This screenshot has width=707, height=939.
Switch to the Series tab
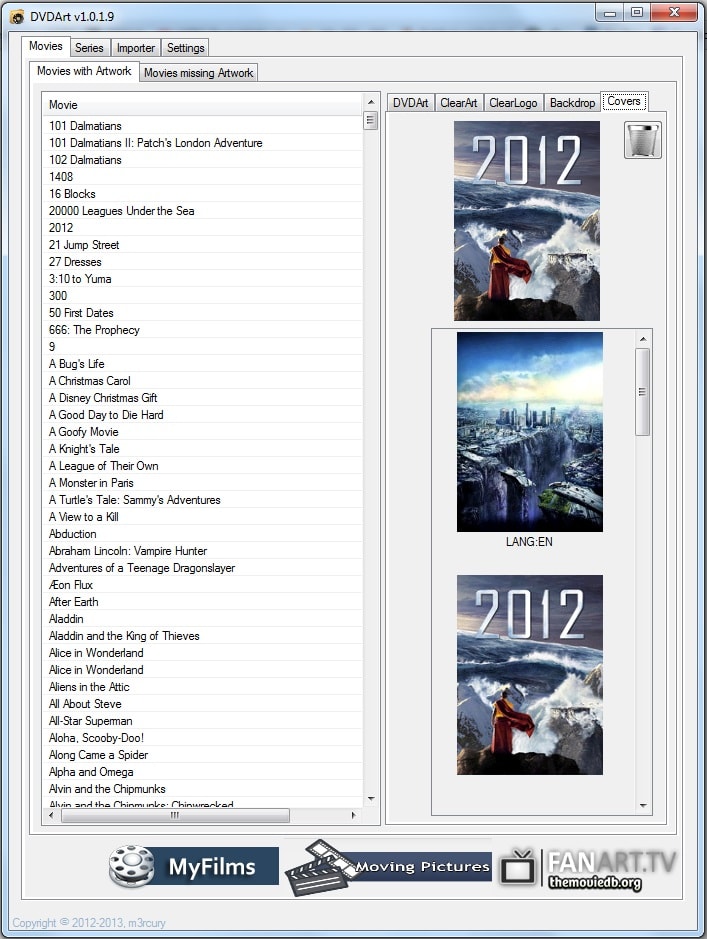click(89, 48)
